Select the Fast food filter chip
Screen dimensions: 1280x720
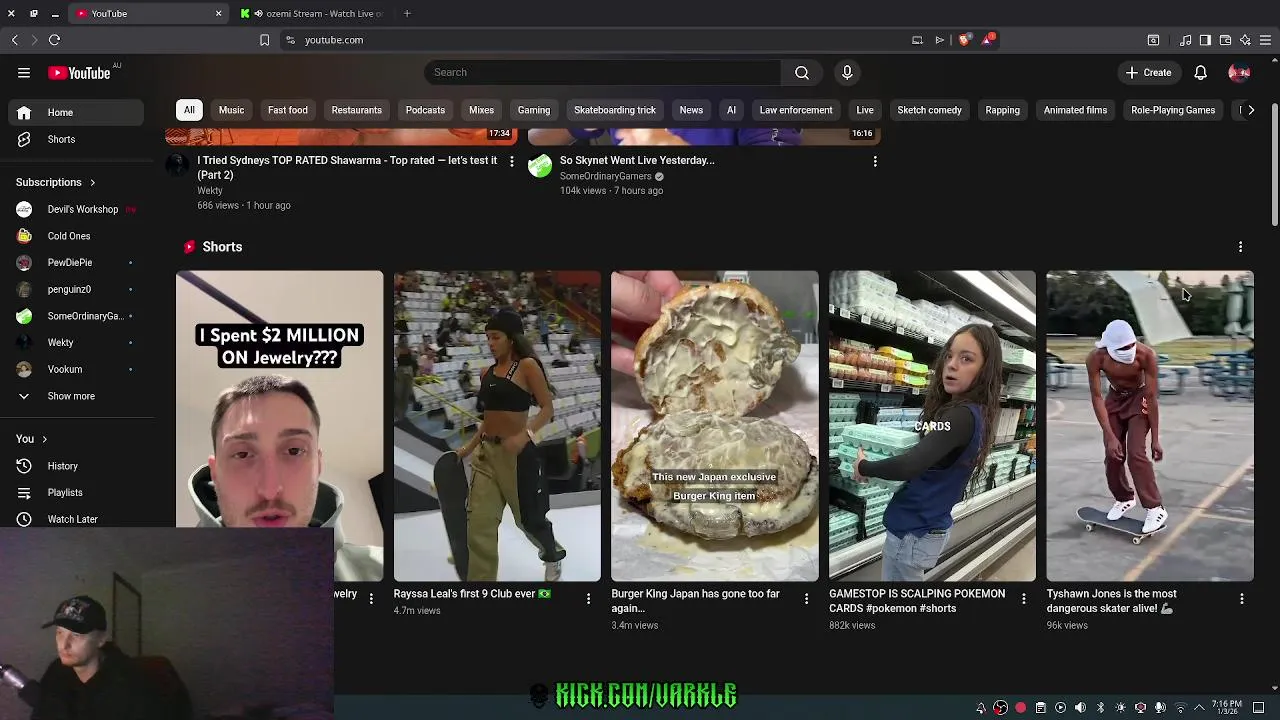coord(288,110)
